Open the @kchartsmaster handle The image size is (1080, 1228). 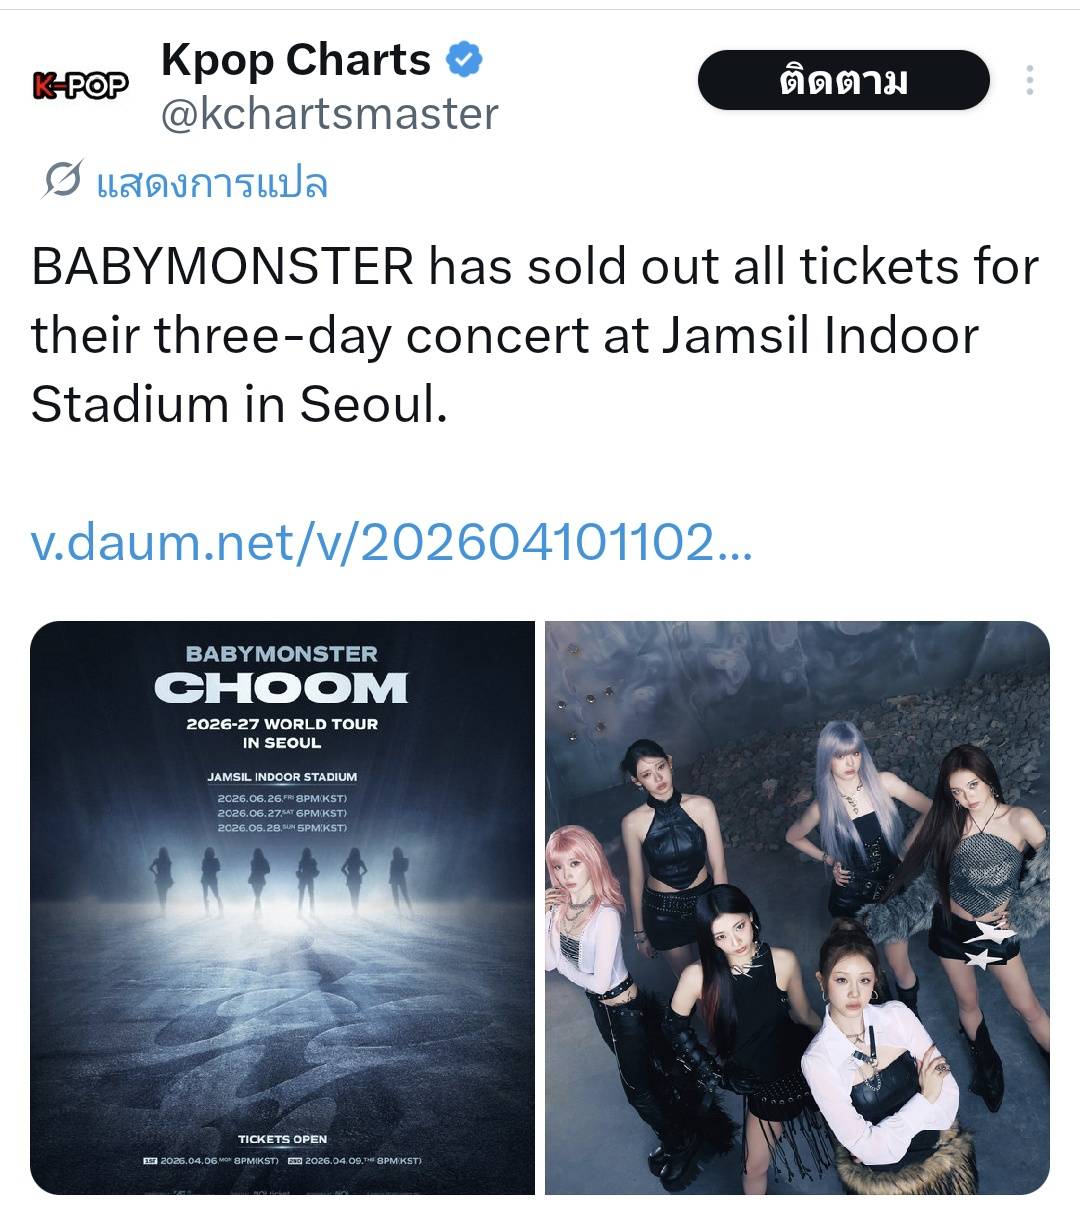coord(329,114)
